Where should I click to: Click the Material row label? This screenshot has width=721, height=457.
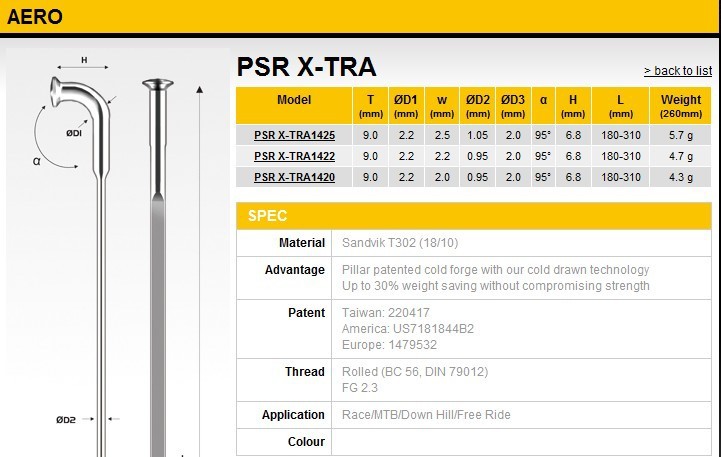point(302,243)
